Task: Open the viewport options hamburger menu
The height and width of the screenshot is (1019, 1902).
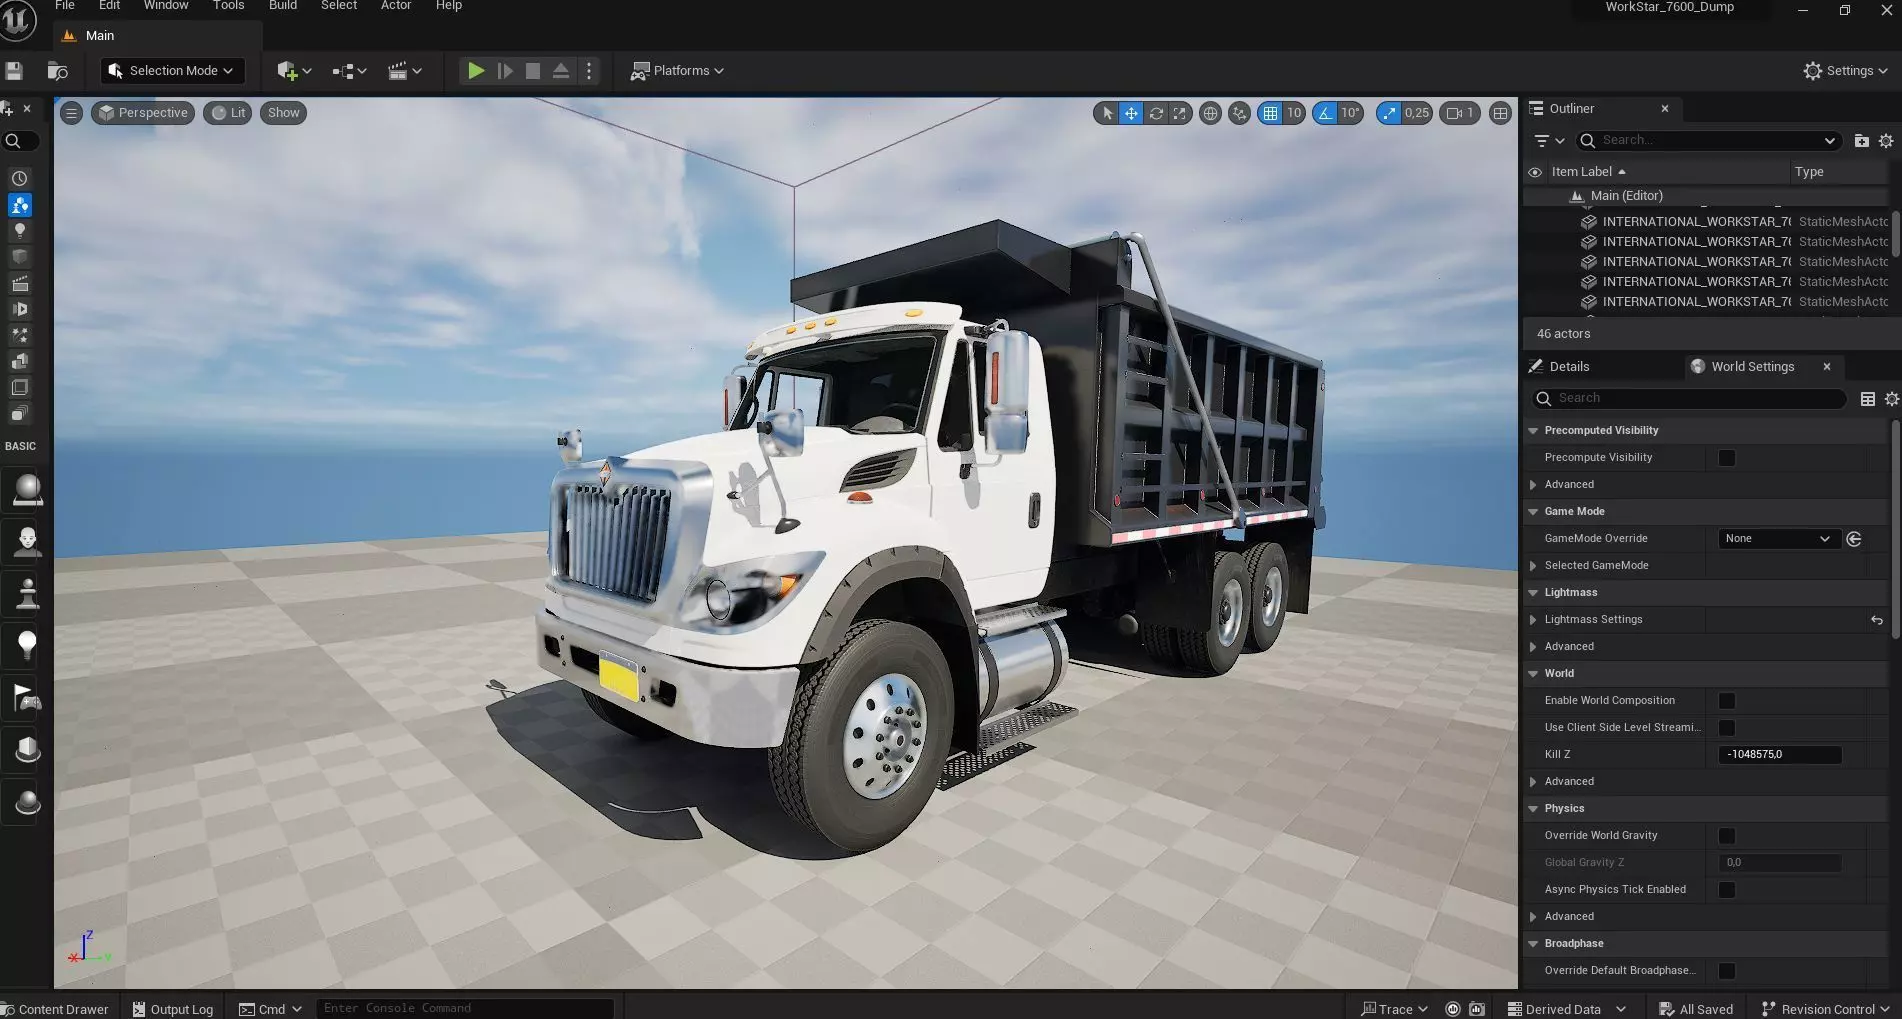Action: 71,113
